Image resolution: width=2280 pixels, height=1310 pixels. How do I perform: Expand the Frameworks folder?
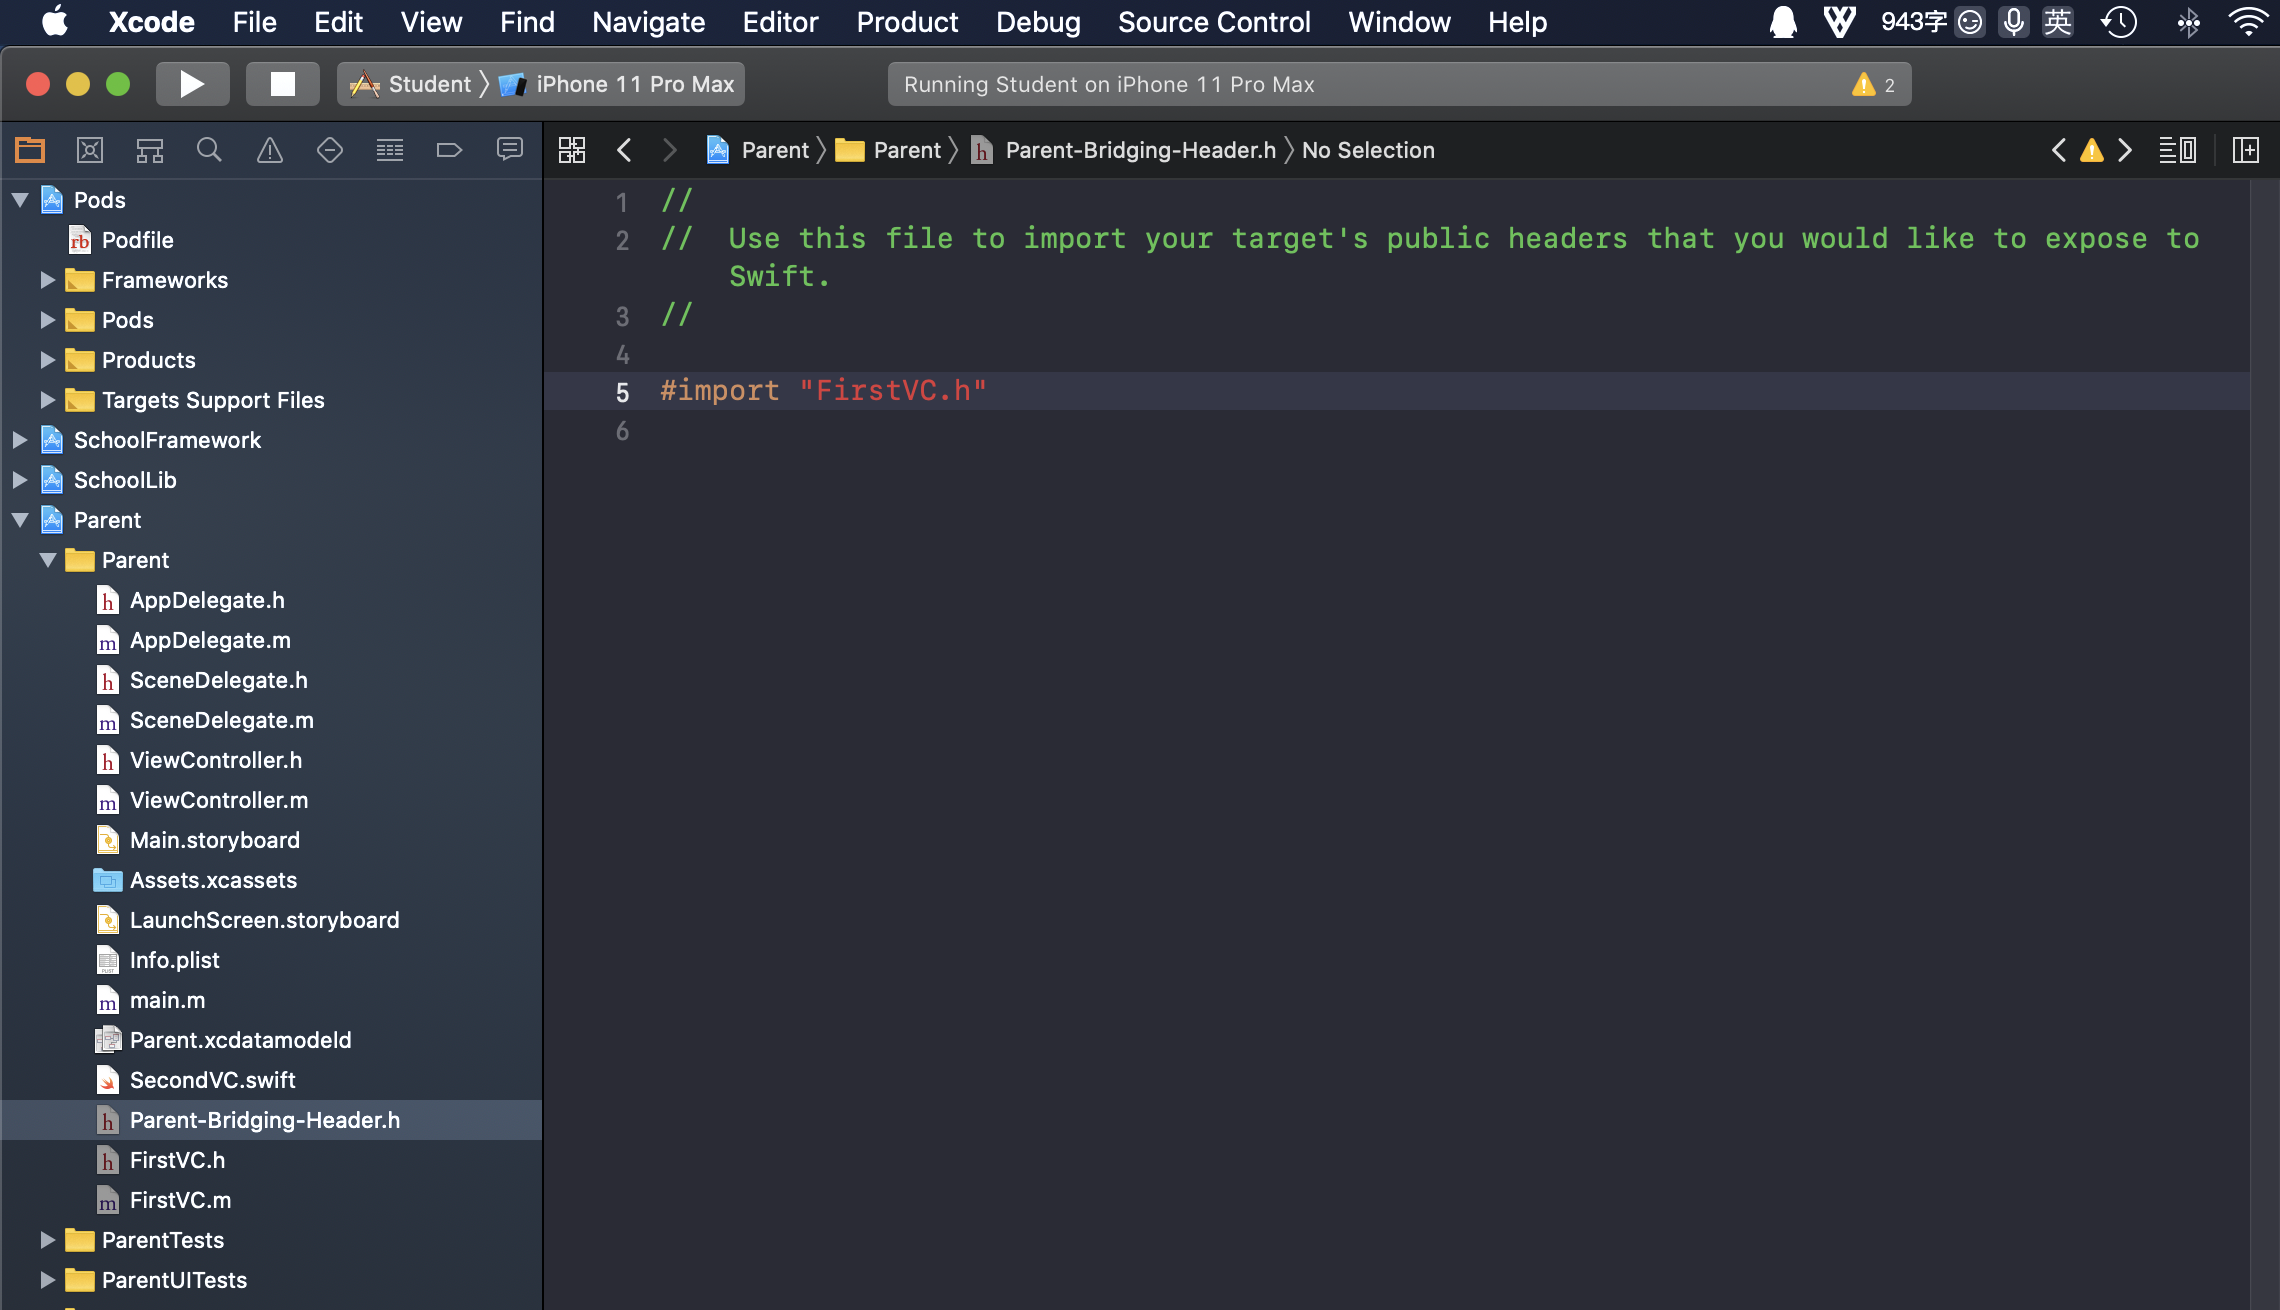coord(47,280)
